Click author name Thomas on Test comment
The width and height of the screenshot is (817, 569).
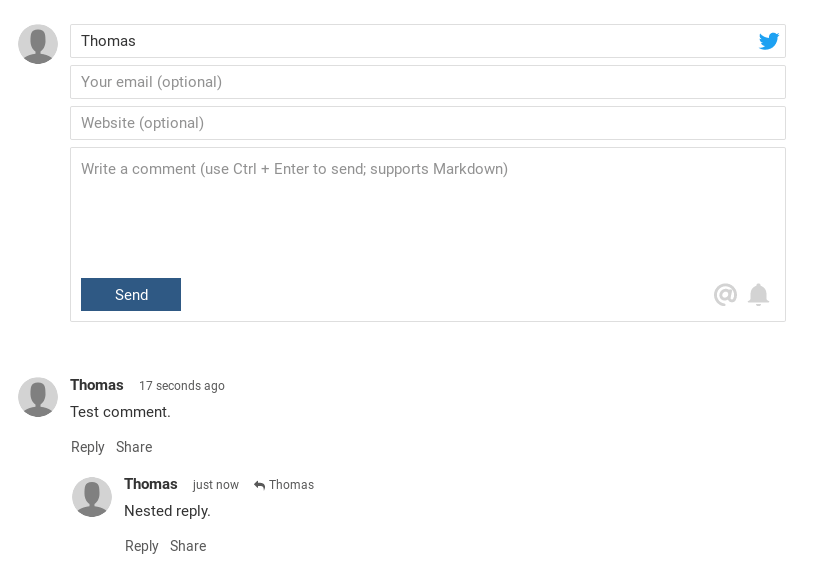(x=97, y=385)
